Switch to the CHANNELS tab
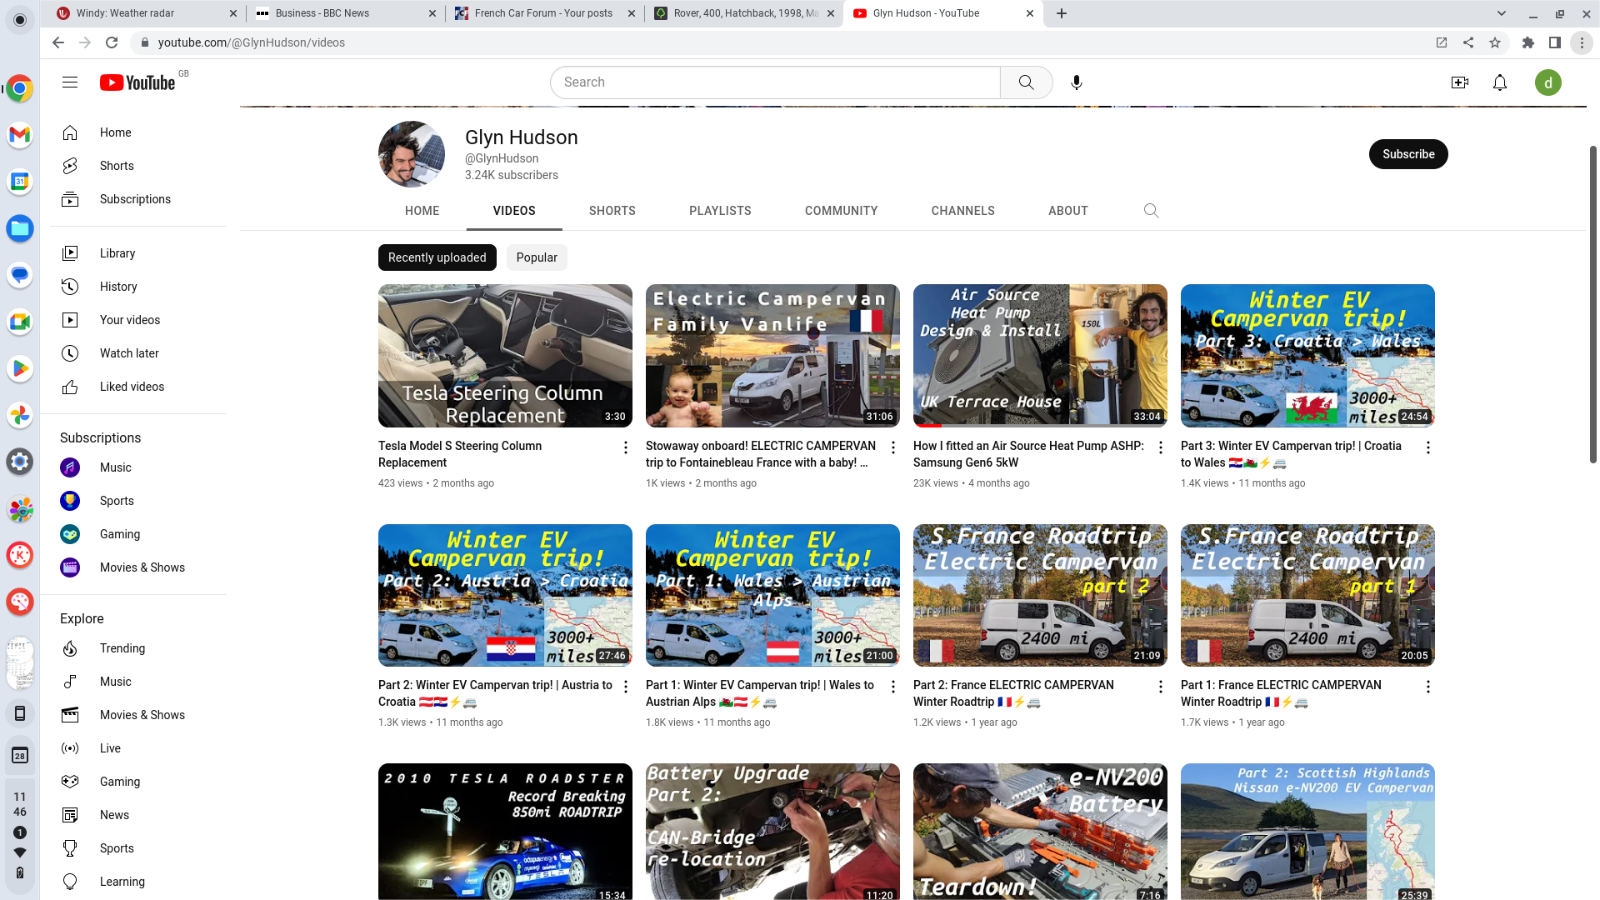The width and height of the screenshot is (1600, 900). point(963,211)
